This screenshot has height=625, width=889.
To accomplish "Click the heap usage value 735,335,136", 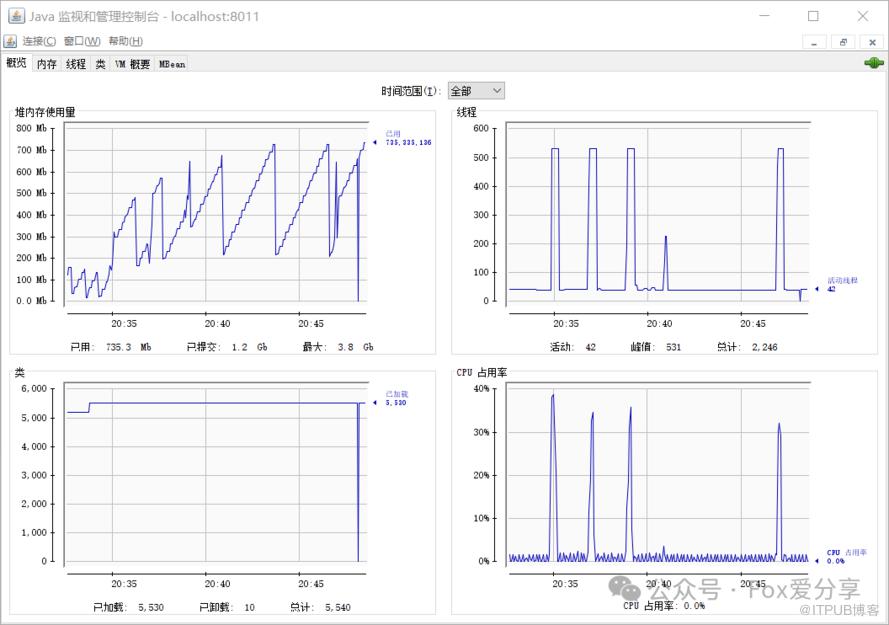I will tap(408, 142).
